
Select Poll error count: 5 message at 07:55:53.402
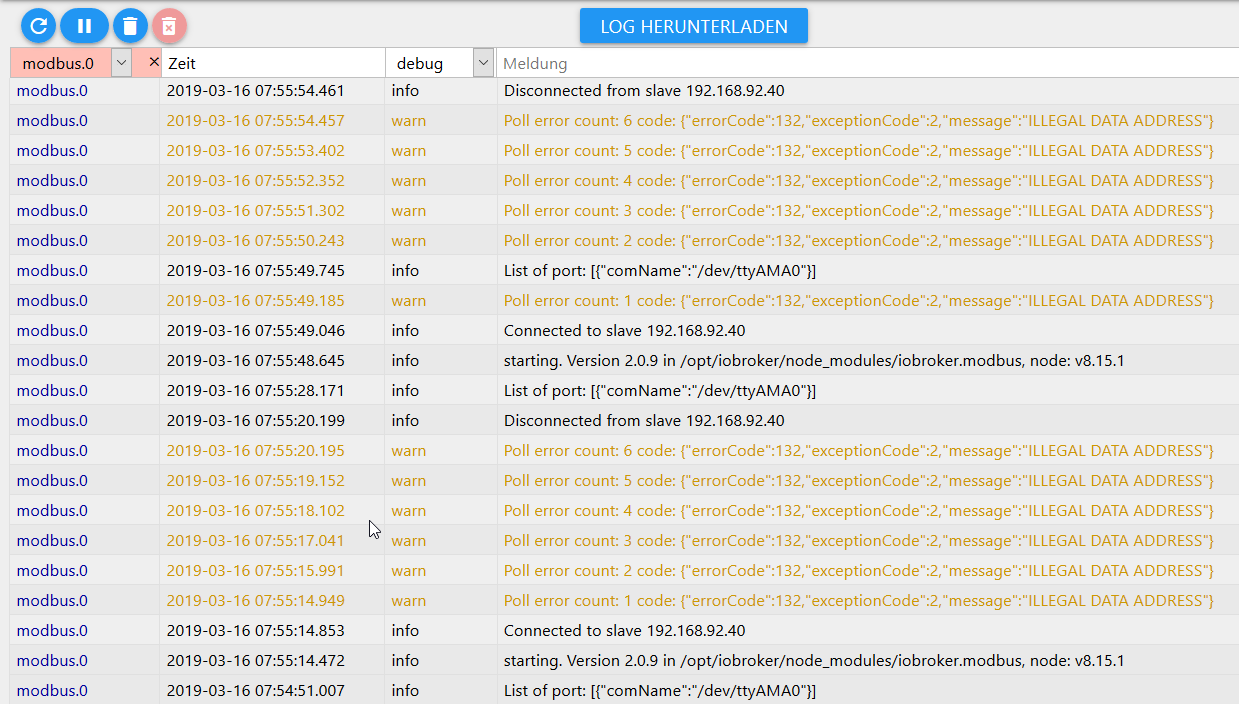(858, 151)
